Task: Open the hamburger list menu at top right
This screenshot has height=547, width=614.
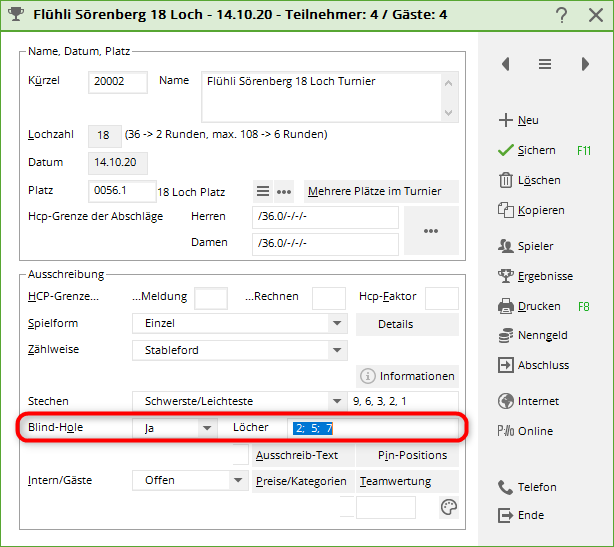Action: [x=545, y=64]
